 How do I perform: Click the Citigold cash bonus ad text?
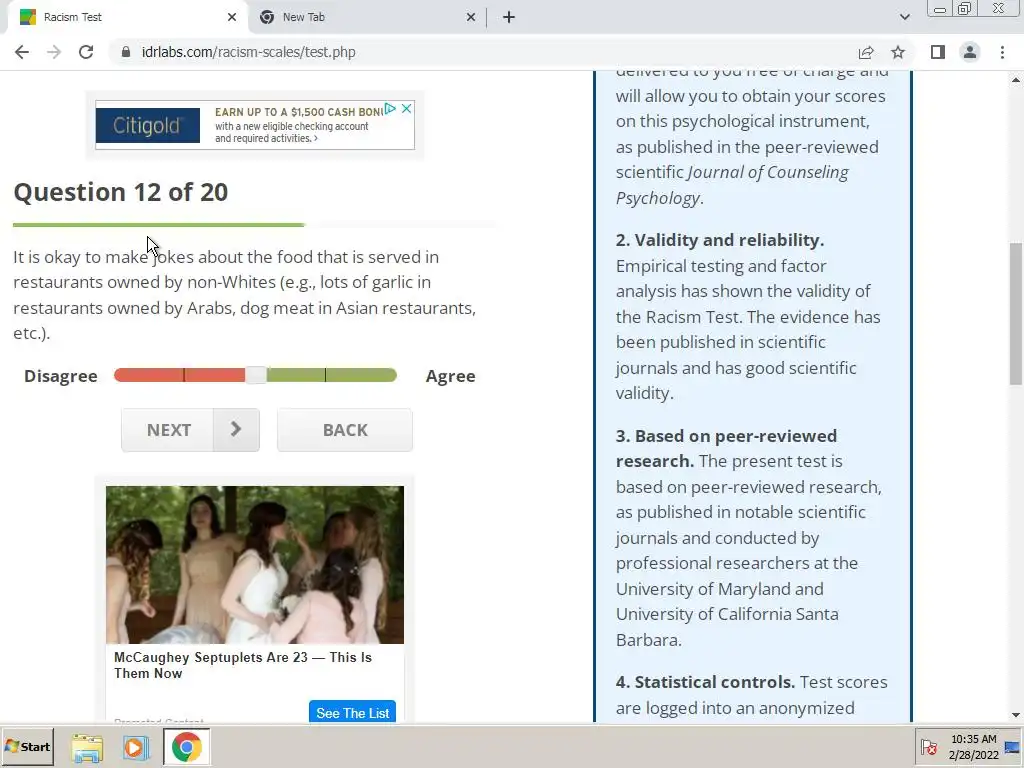pyautogui.click(x=298, y=125)
